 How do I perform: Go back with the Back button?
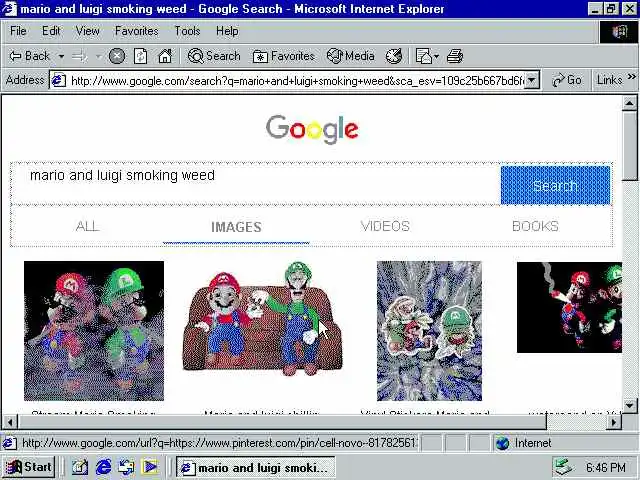tap(29, 56)
